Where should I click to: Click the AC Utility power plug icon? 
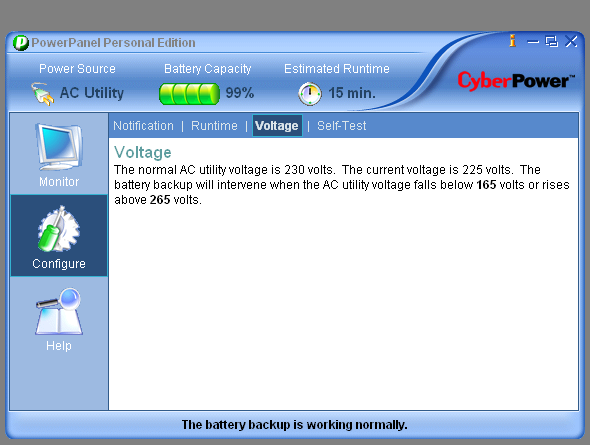point(43,94)
